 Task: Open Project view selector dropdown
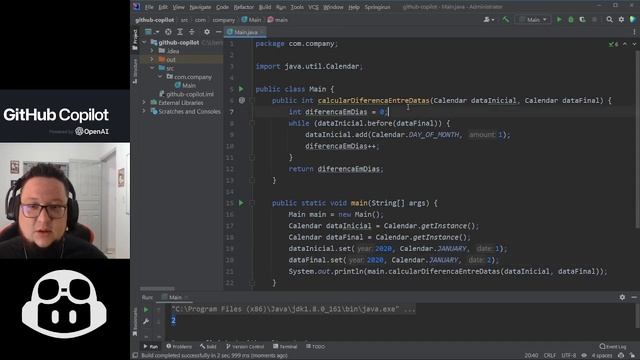[151, 31]
